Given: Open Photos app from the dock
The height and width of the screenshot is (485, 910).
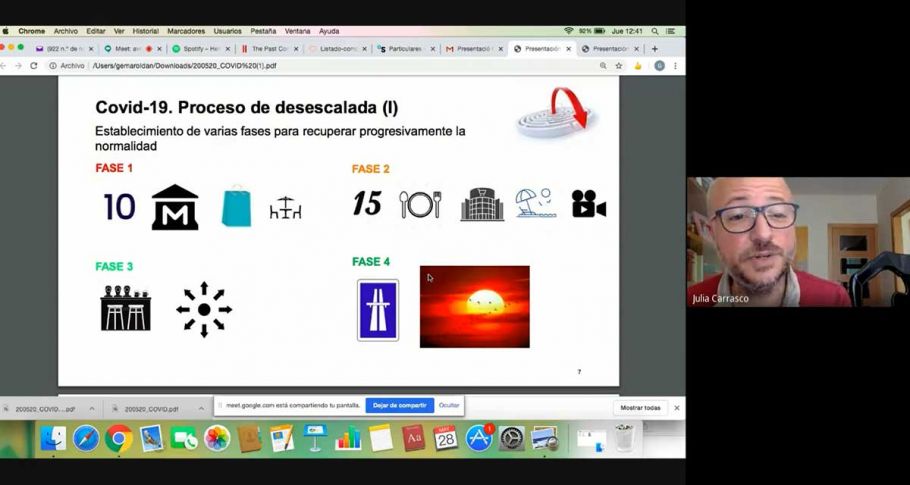Looking at the screenshot, I should pyautogui.click(x=217, y=438).
